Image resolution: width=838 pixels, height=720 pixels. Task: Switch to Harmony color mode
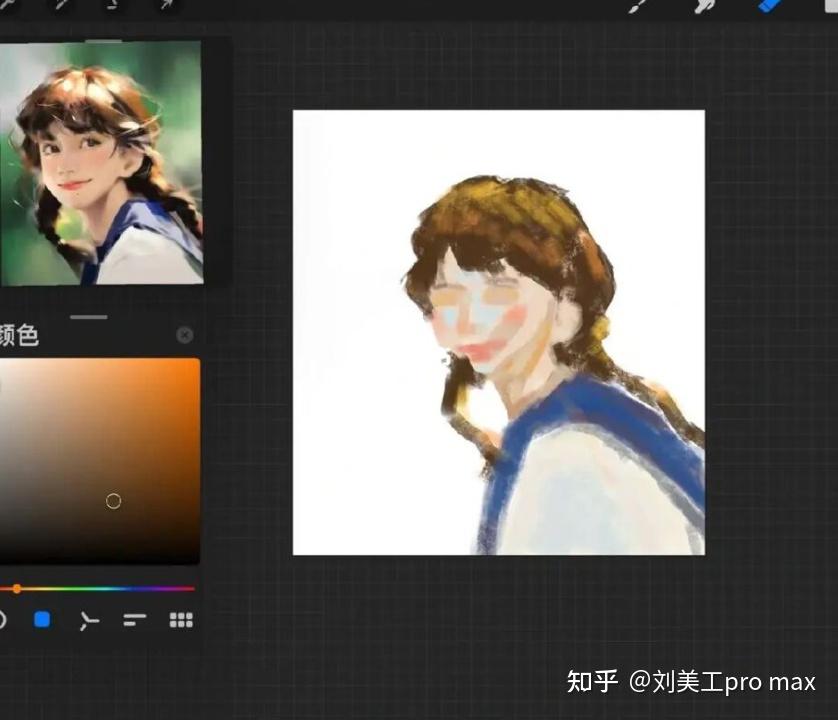pos(90,618)
